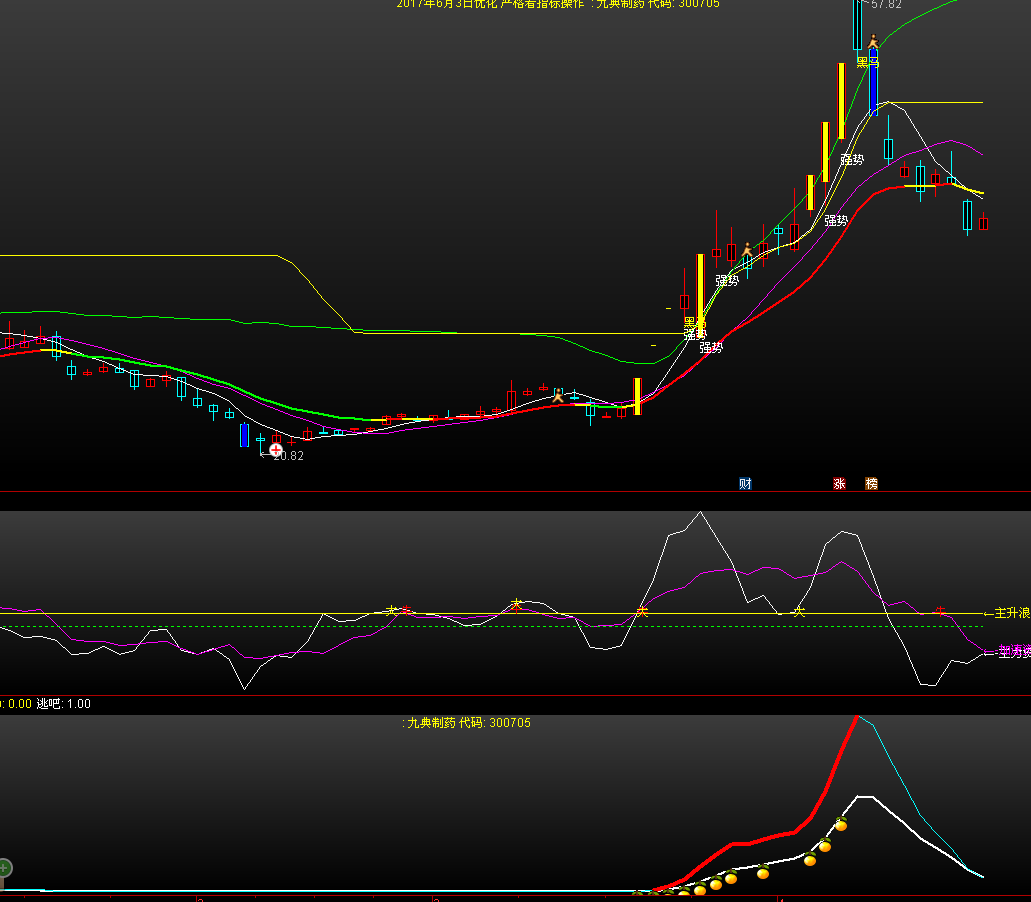Open the orange 榜 badge icon
Image resolution: width=1031 pixels, height=902 pixels.
pos(871,484)
